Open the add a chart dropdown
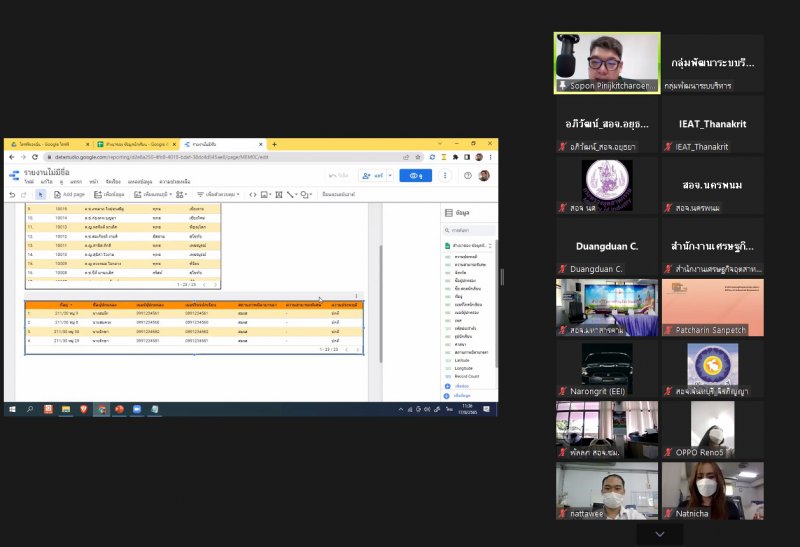The height and width of the screenshot is (547, 800). [153, 194]
